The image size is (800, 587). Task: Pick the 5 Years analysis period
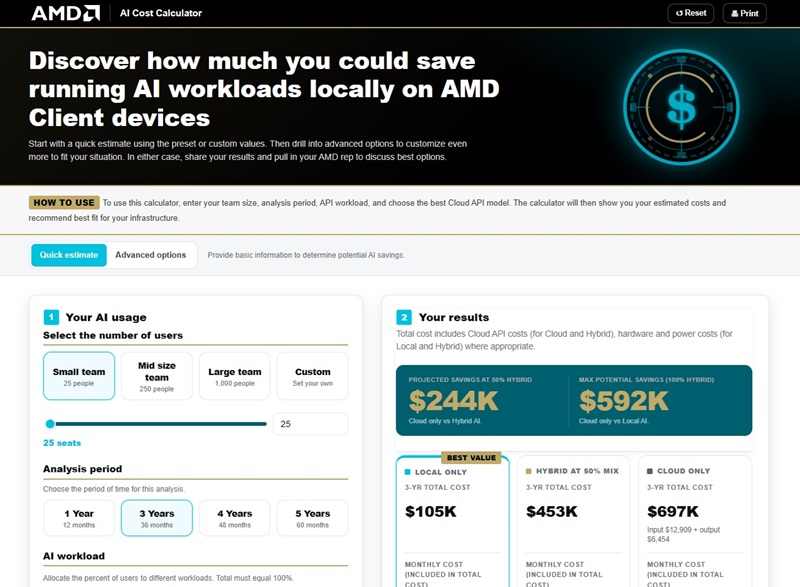tap(313, 518)
